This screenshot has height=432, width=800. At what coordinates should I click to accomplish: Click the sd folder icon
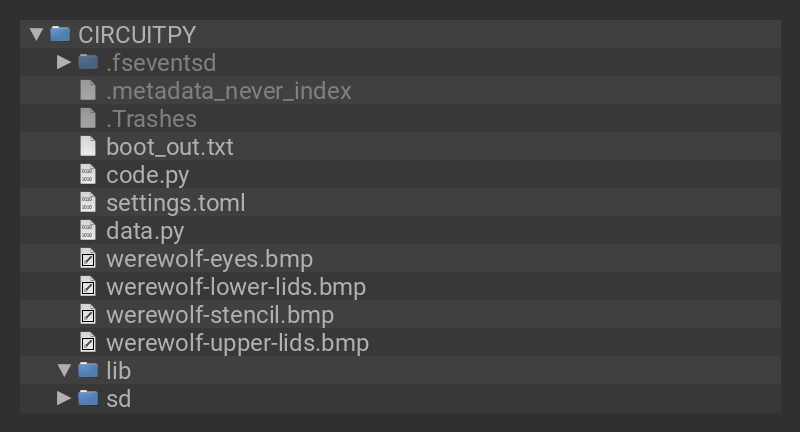[88, 398]
